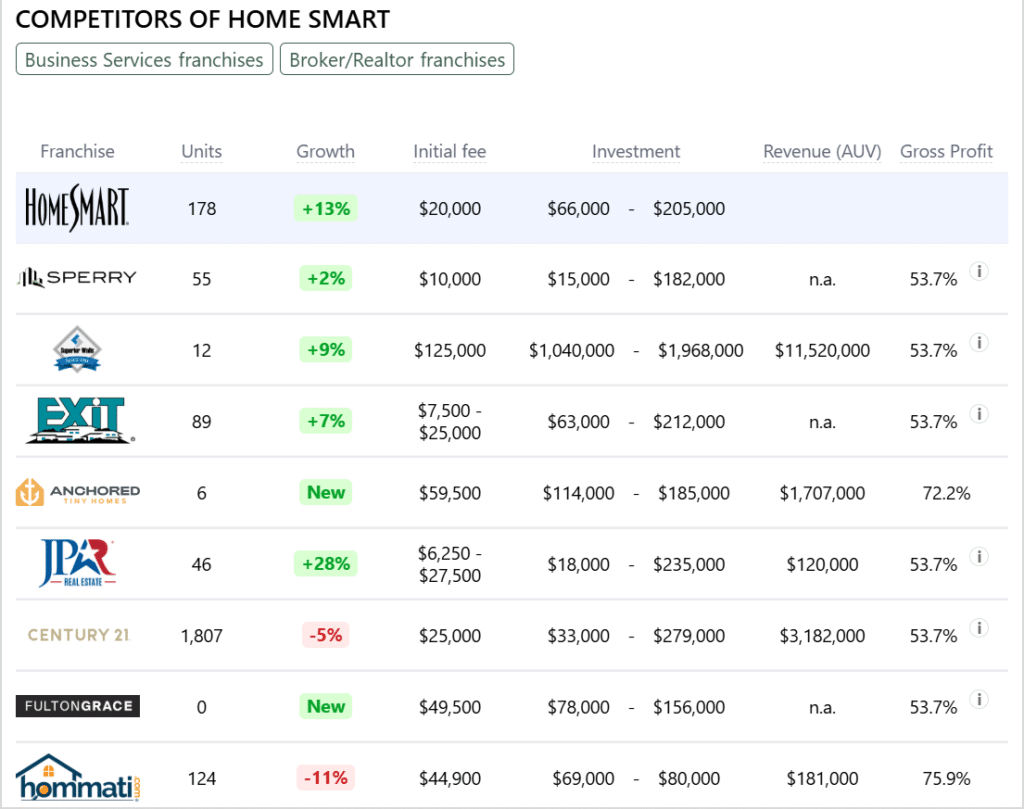The width and height of the screenshot is (1024, 809).
Task: Click the Century 21 logo
Action: point(78,635)
